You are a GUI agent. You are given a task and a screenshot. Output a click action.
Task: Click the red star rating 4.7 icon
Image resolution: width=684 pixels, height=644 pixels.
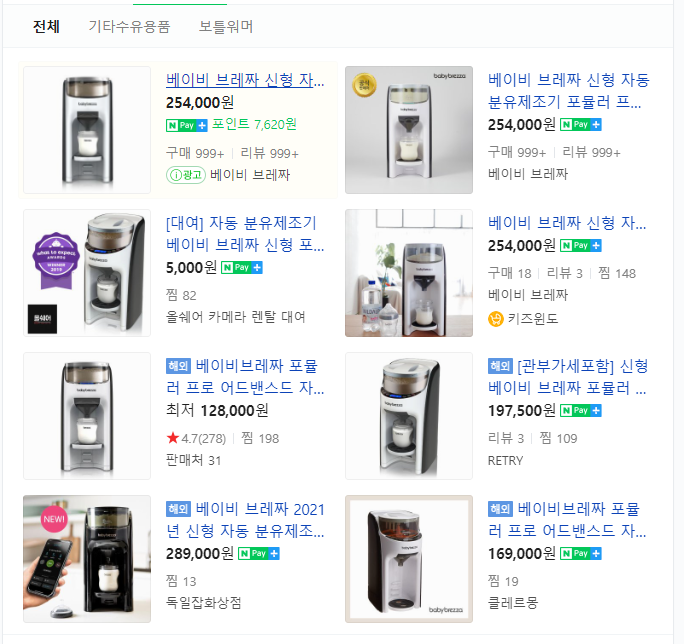pos(173,438)
